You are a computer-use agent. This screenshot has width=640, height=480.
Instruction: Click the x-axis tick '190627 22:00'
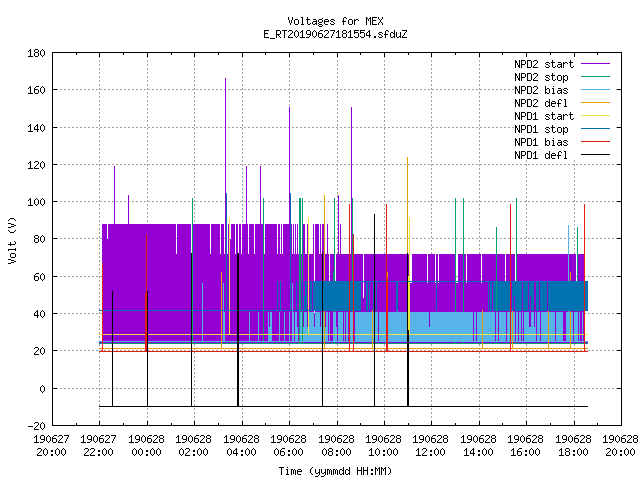(x=99, y=446)
